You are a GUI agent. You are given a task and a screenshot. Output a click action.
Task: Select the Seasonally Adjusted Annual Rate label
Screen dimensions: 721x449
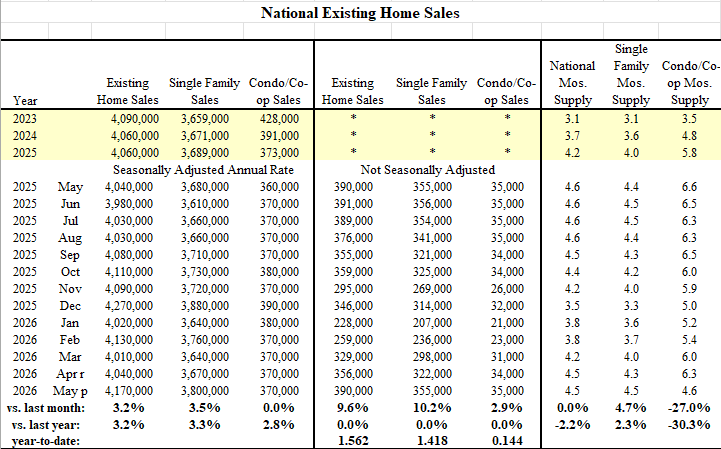203,170
